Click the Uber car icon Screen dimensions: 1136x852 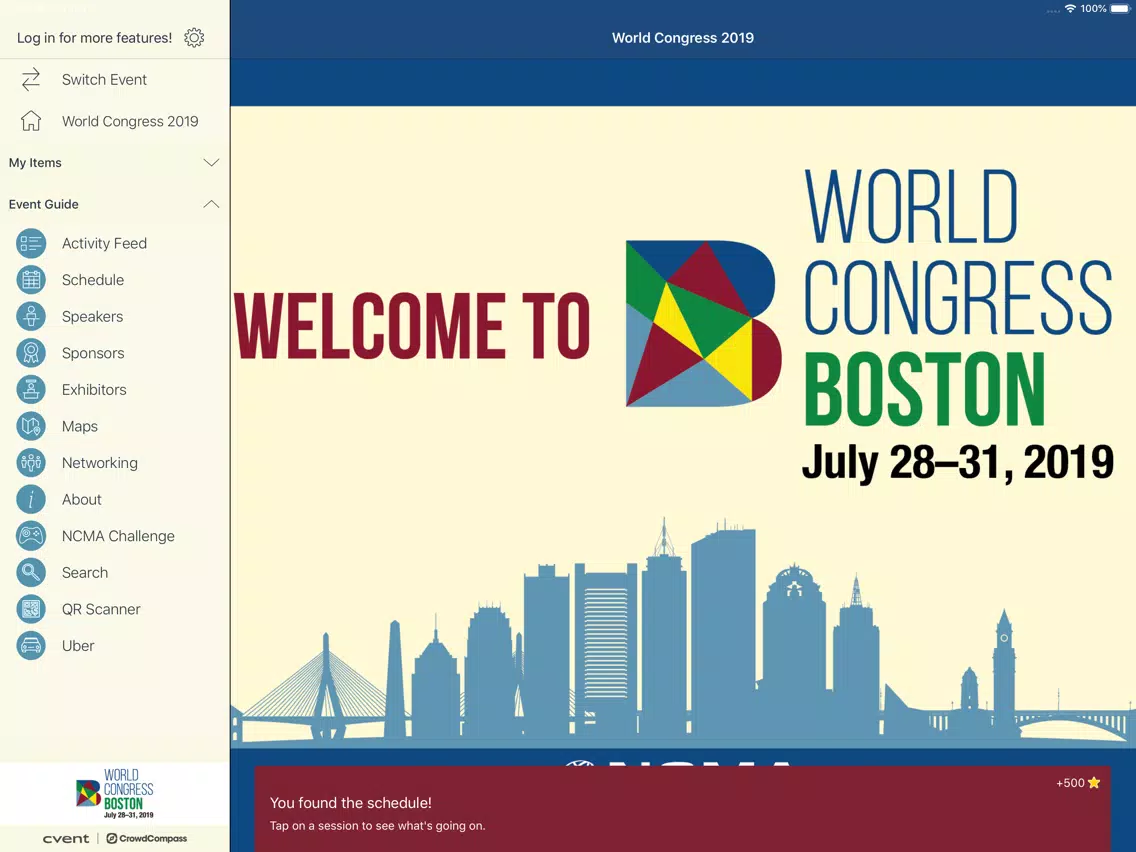(x=31, y=646)
